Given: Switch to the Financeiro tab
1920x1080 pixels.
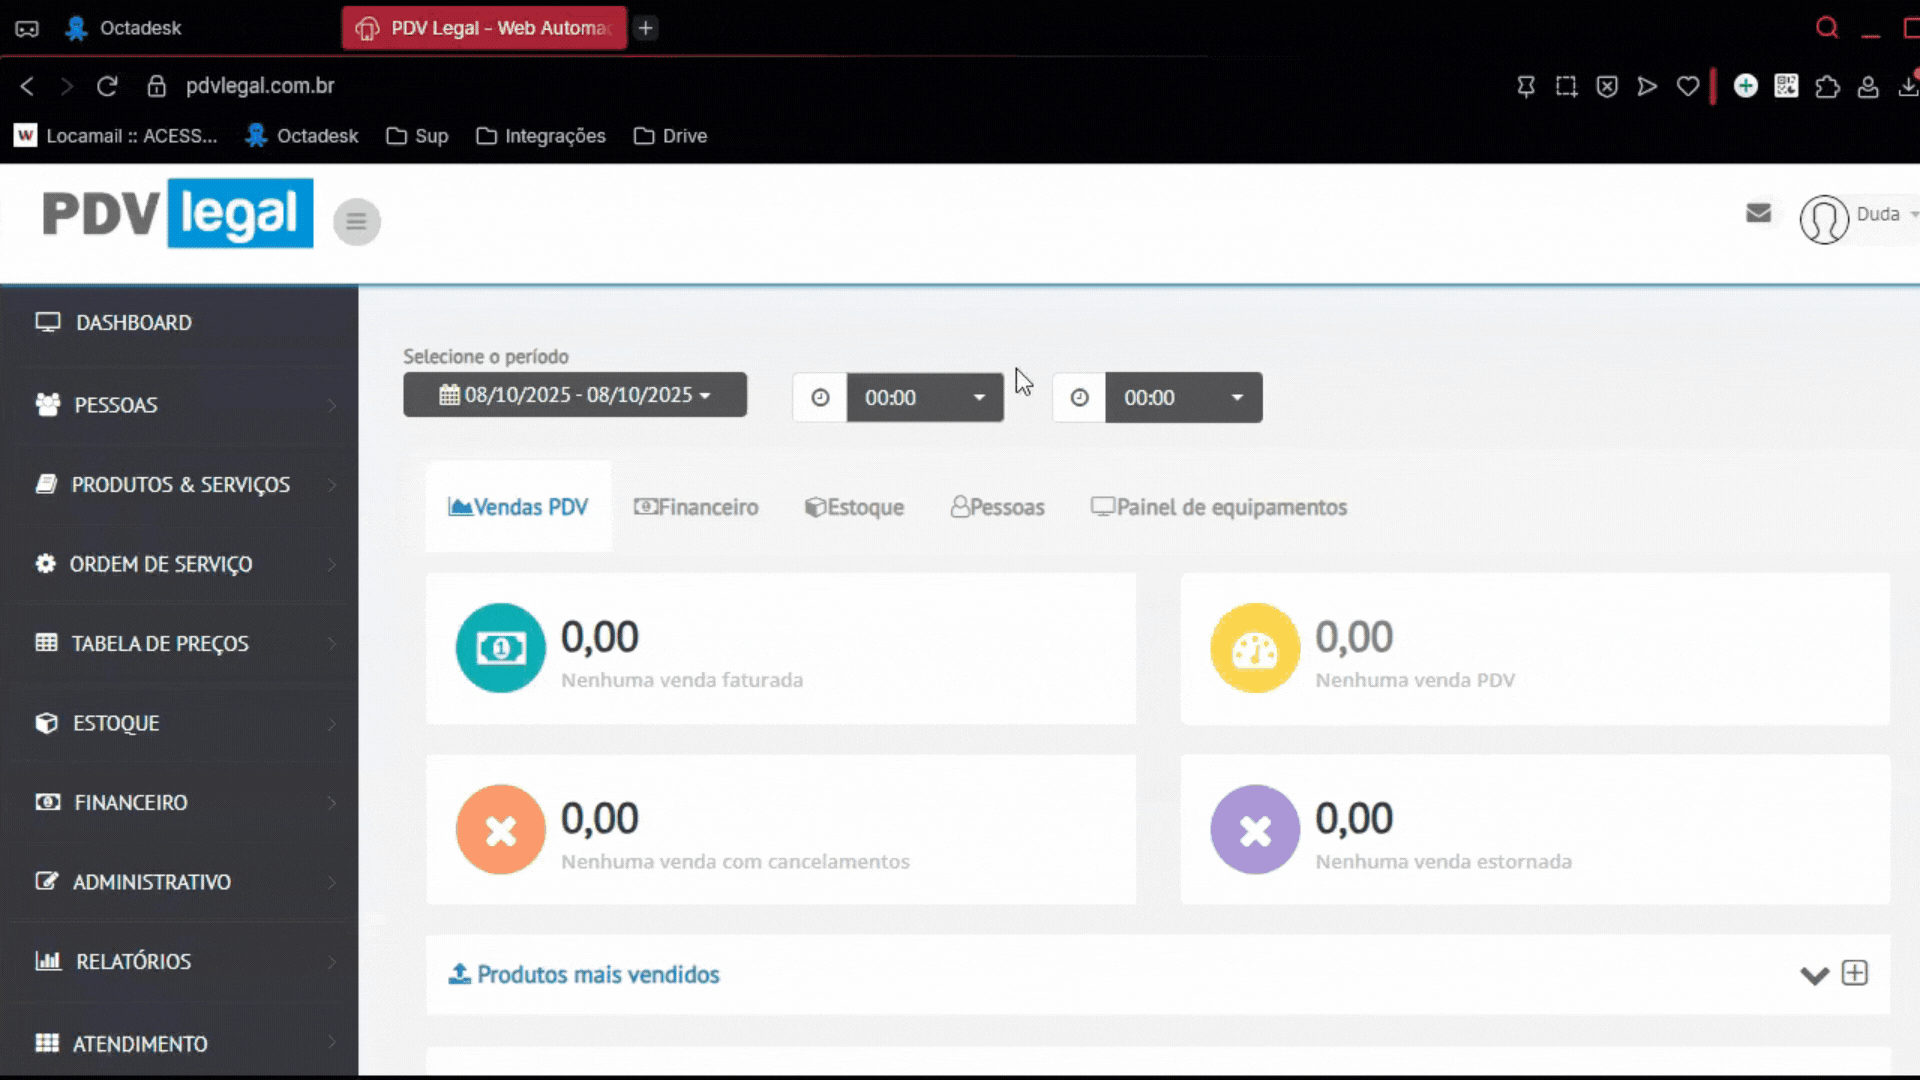Looking at the screenshot, I should (697, 507).
